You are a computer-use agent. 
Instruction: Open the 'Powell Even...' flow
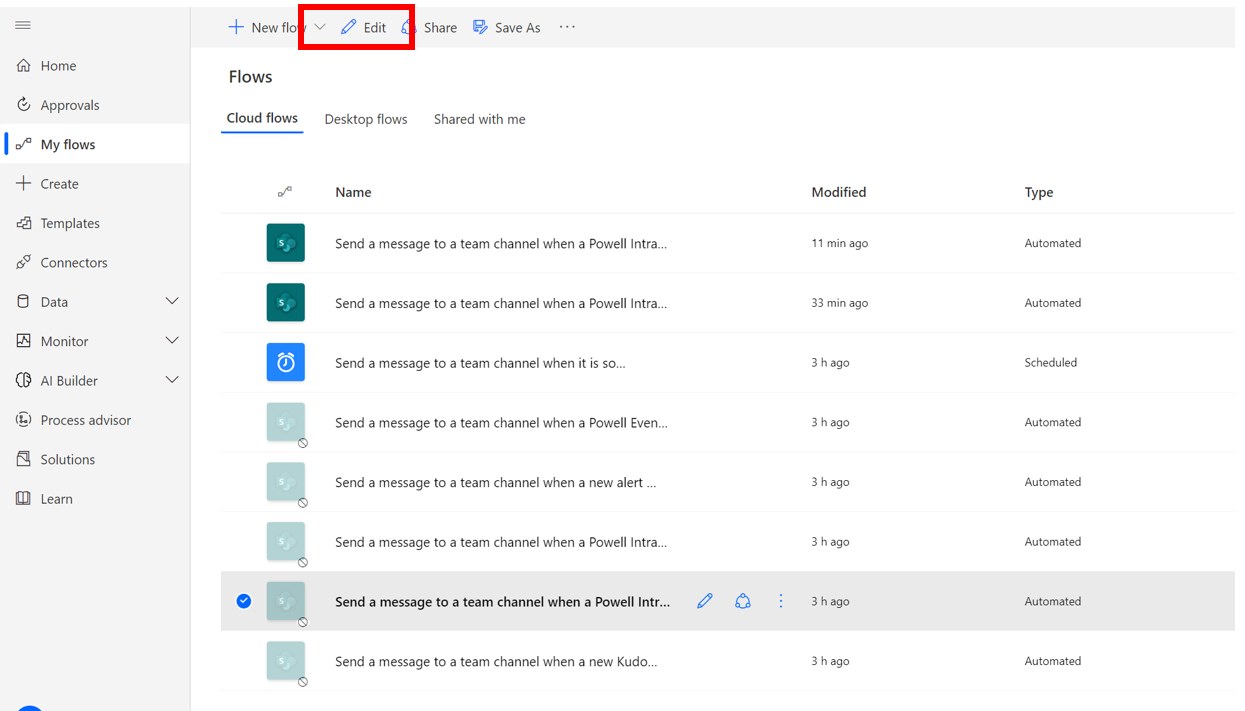click(501, 422)
